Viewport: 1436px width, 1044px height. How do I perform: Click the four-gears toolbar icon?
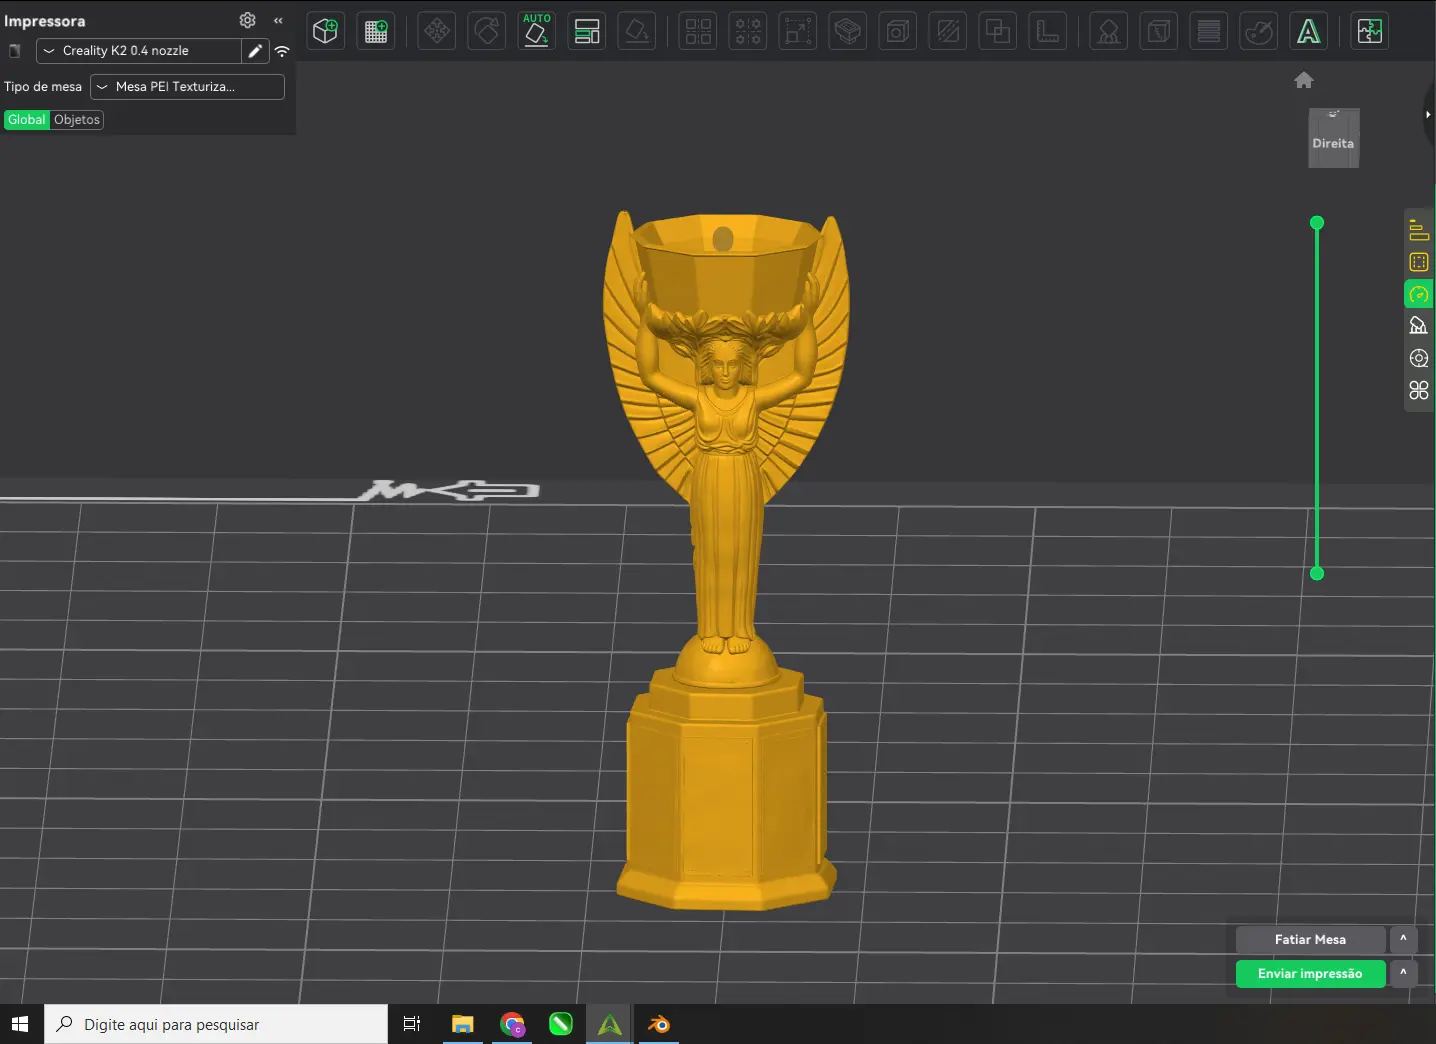(748, 31)
